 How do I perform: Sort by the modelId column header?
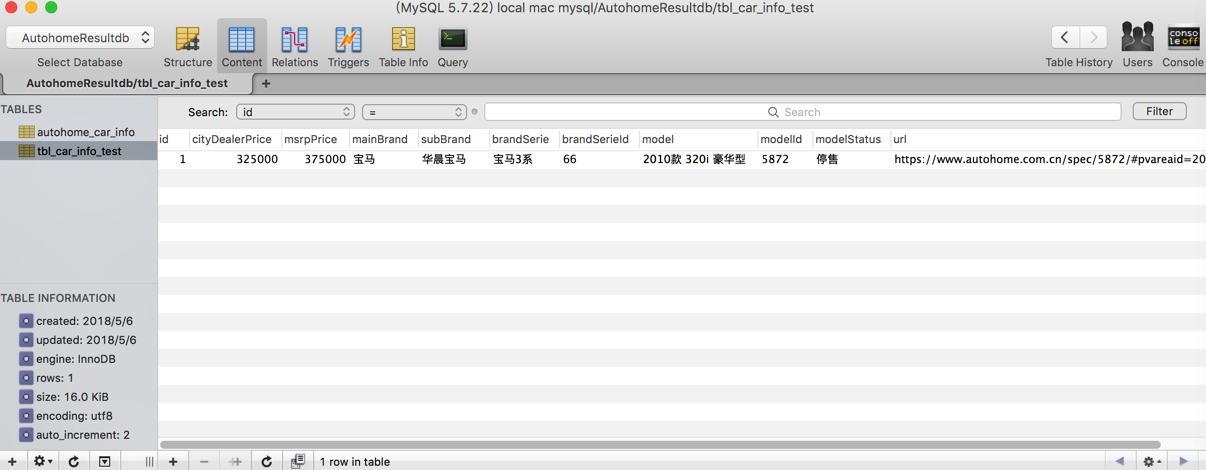(784, 139)
